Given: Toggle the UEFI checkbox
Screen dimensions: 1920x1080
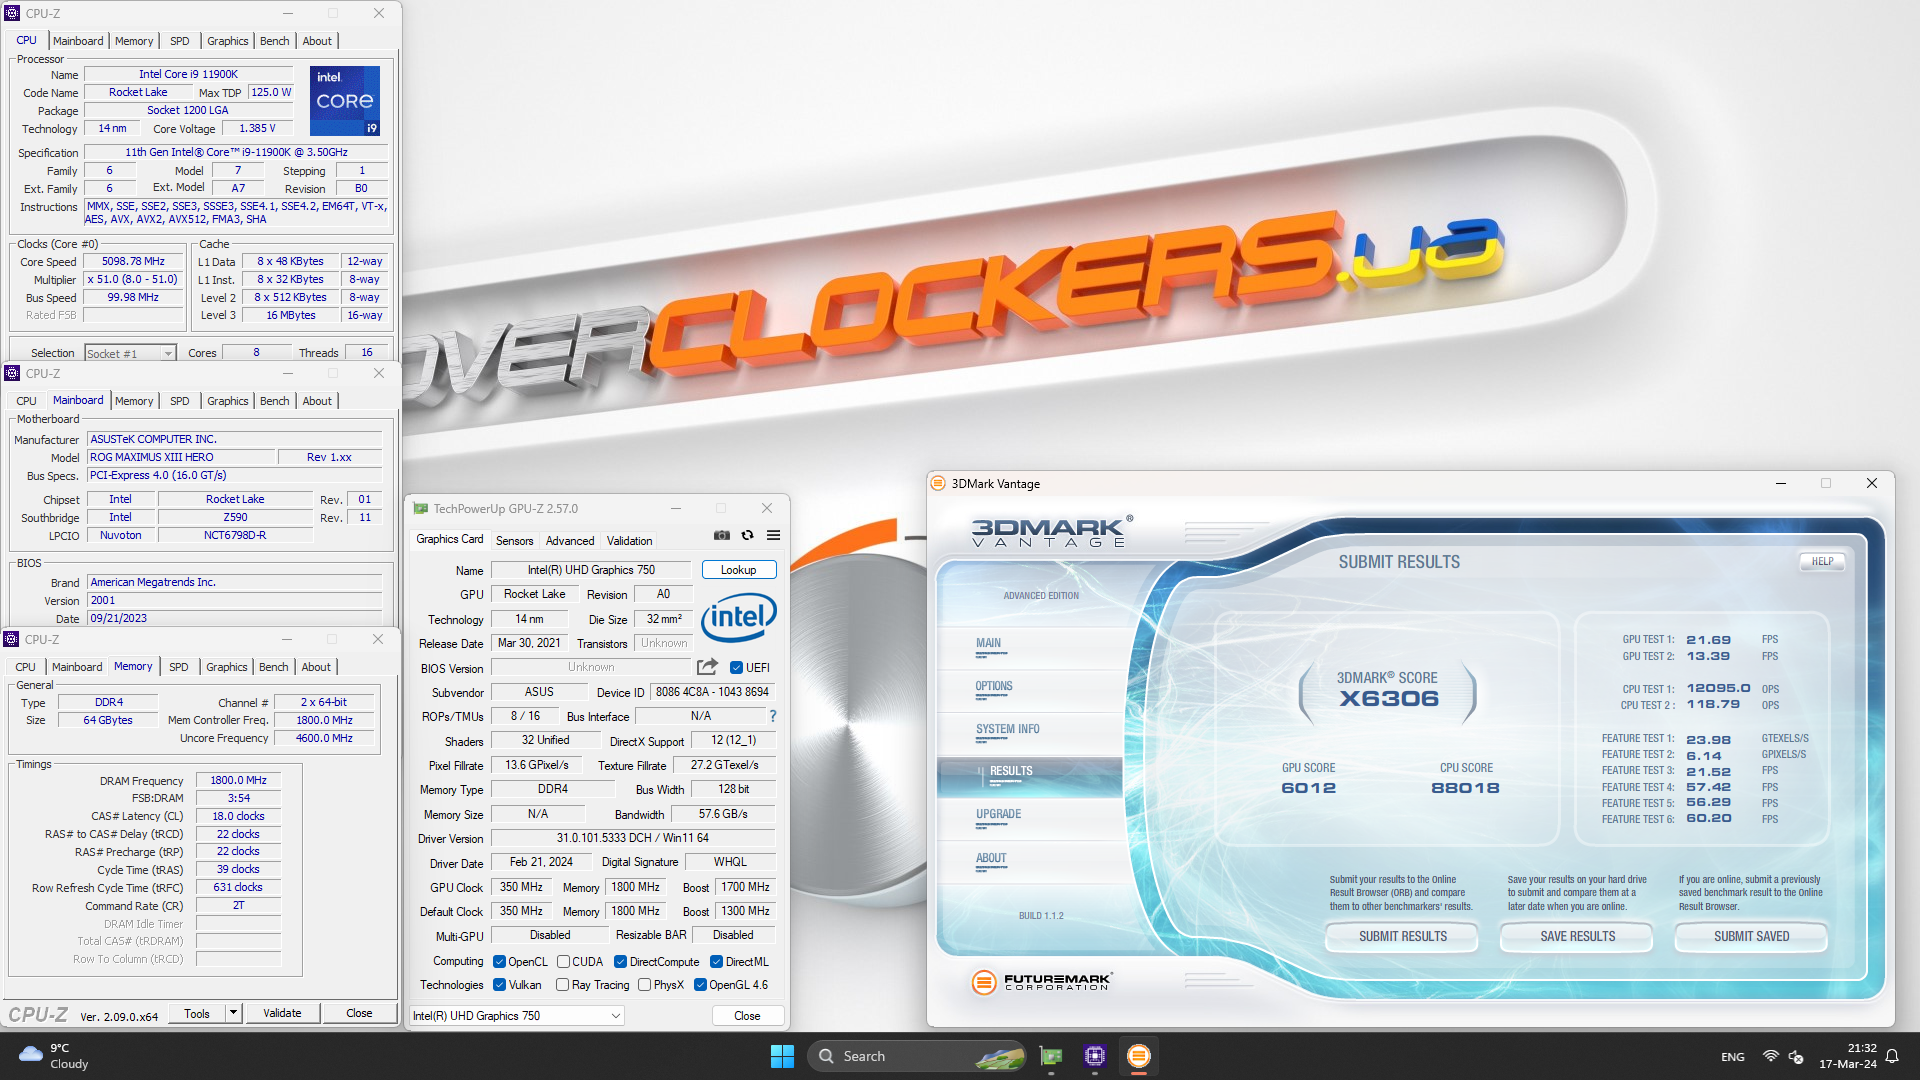Looking at the screenshot, I should tap(736, 668).
